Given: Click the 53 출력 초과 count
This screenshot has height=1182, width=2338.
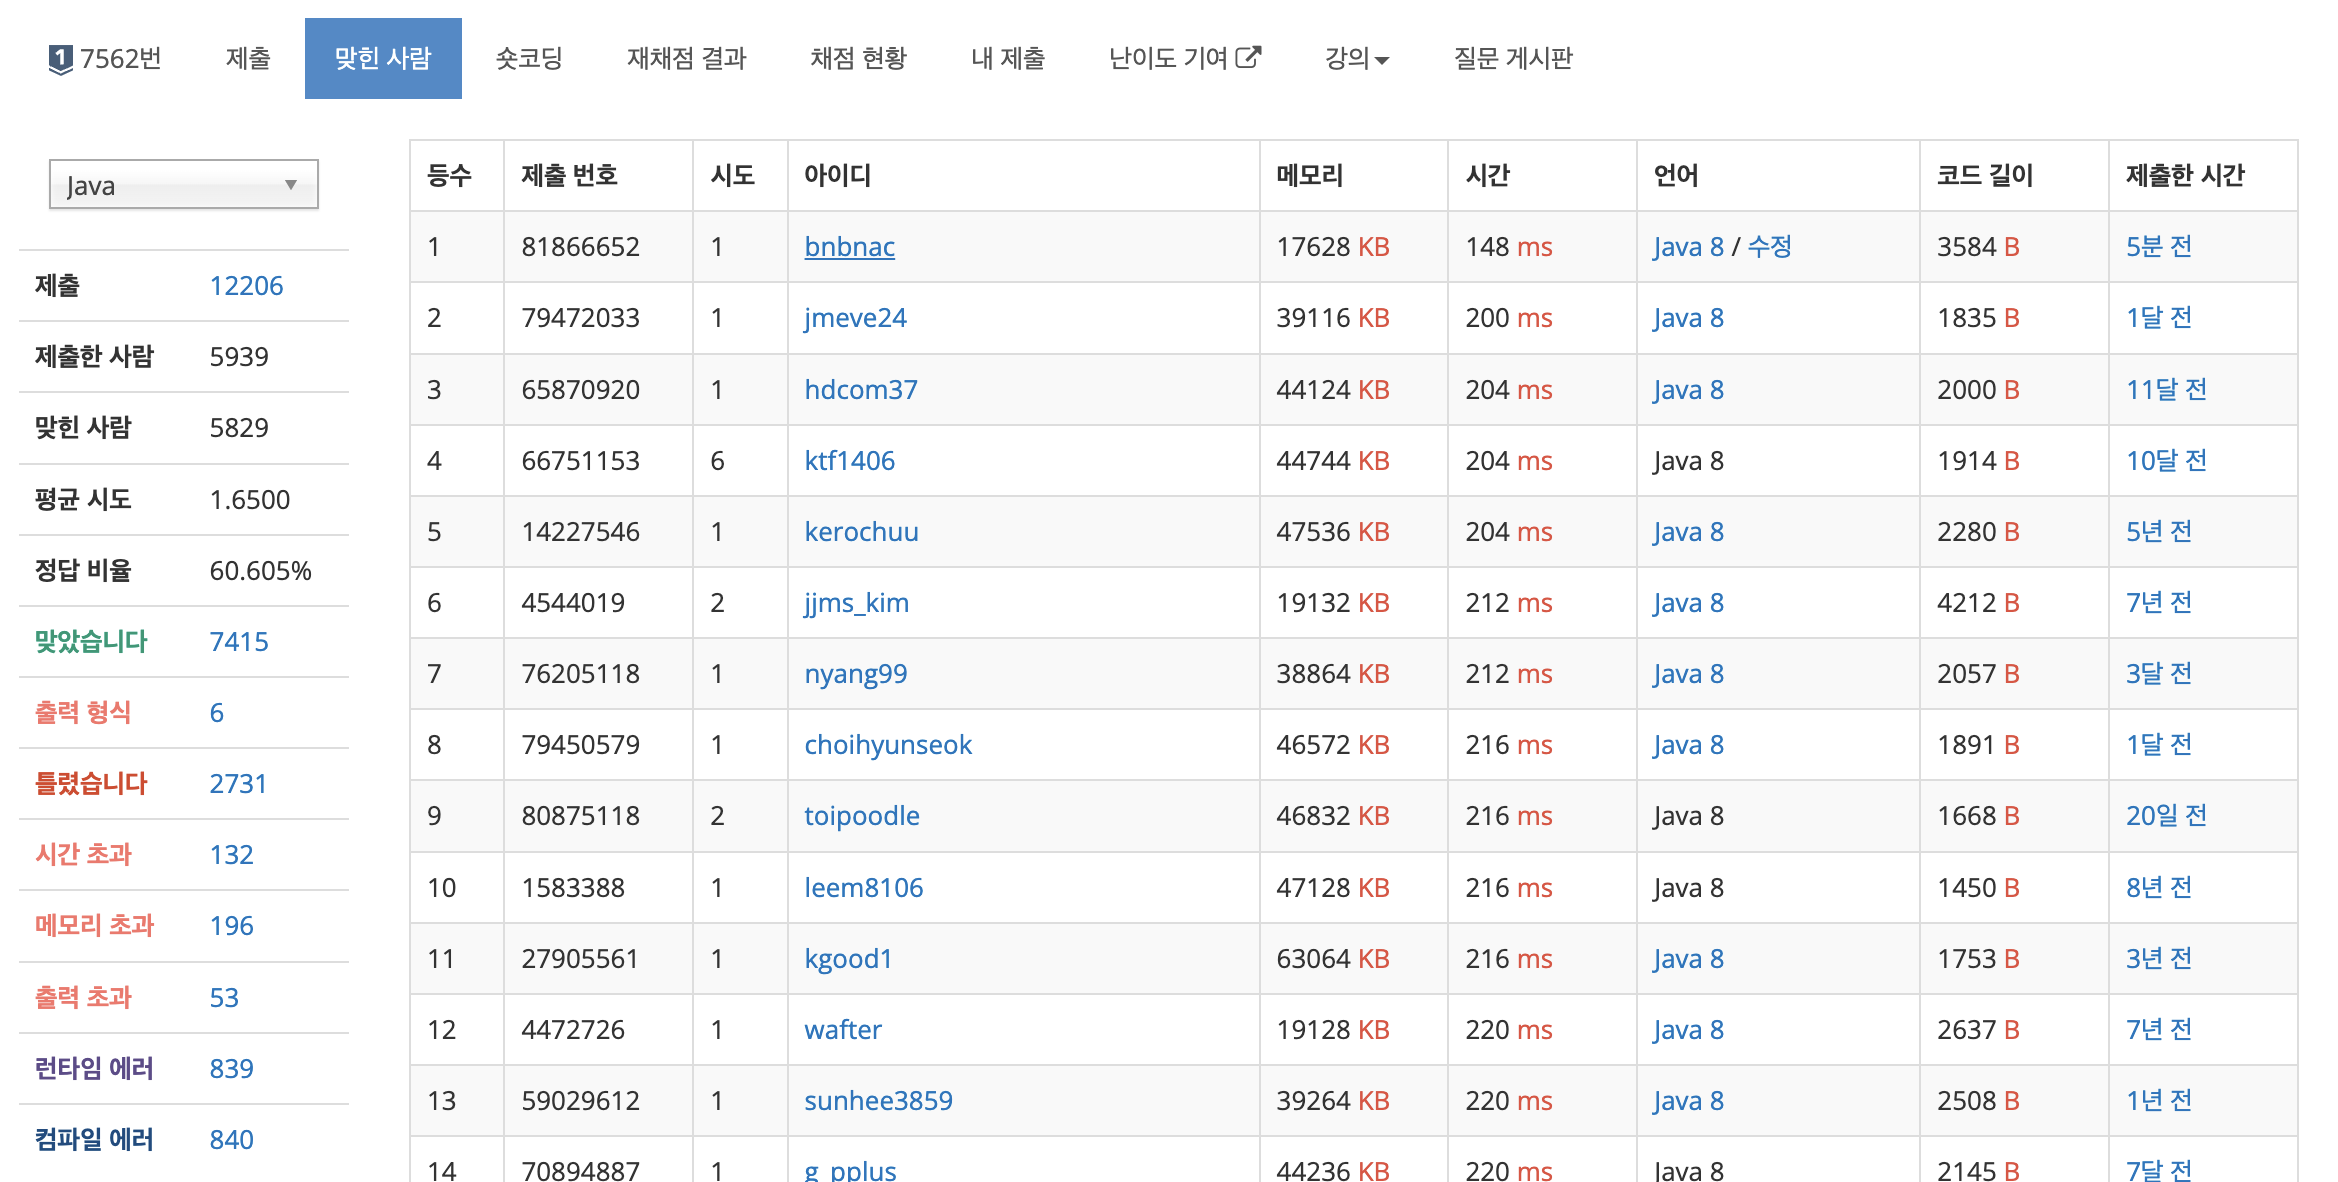Looking at the screenshot, I should pyautogui.click(x=224, y=998).
